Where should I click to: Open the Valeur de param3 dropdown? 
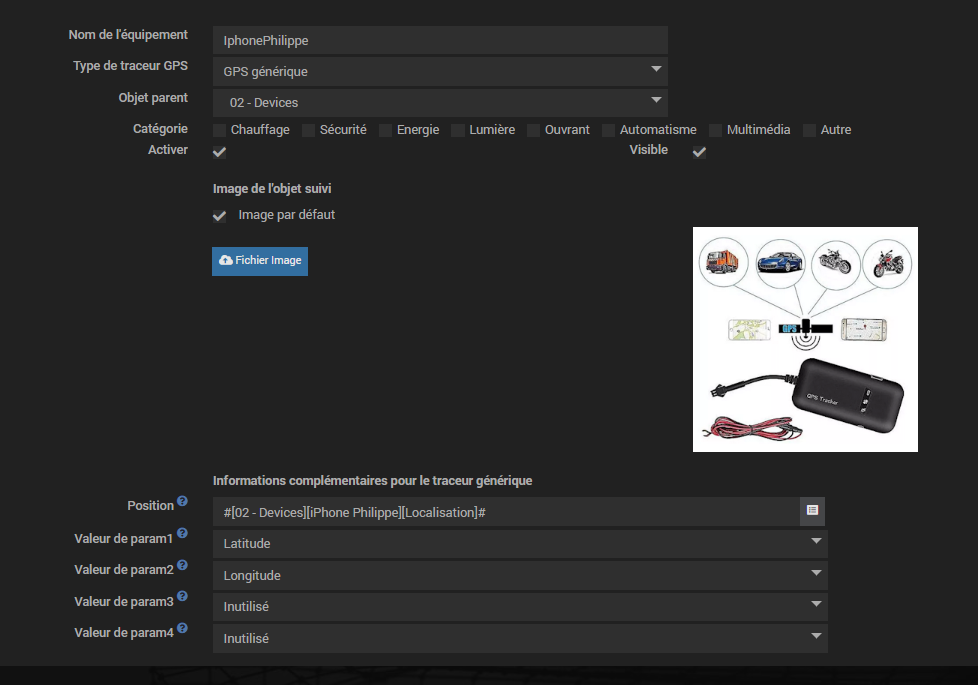pos(520,606)
